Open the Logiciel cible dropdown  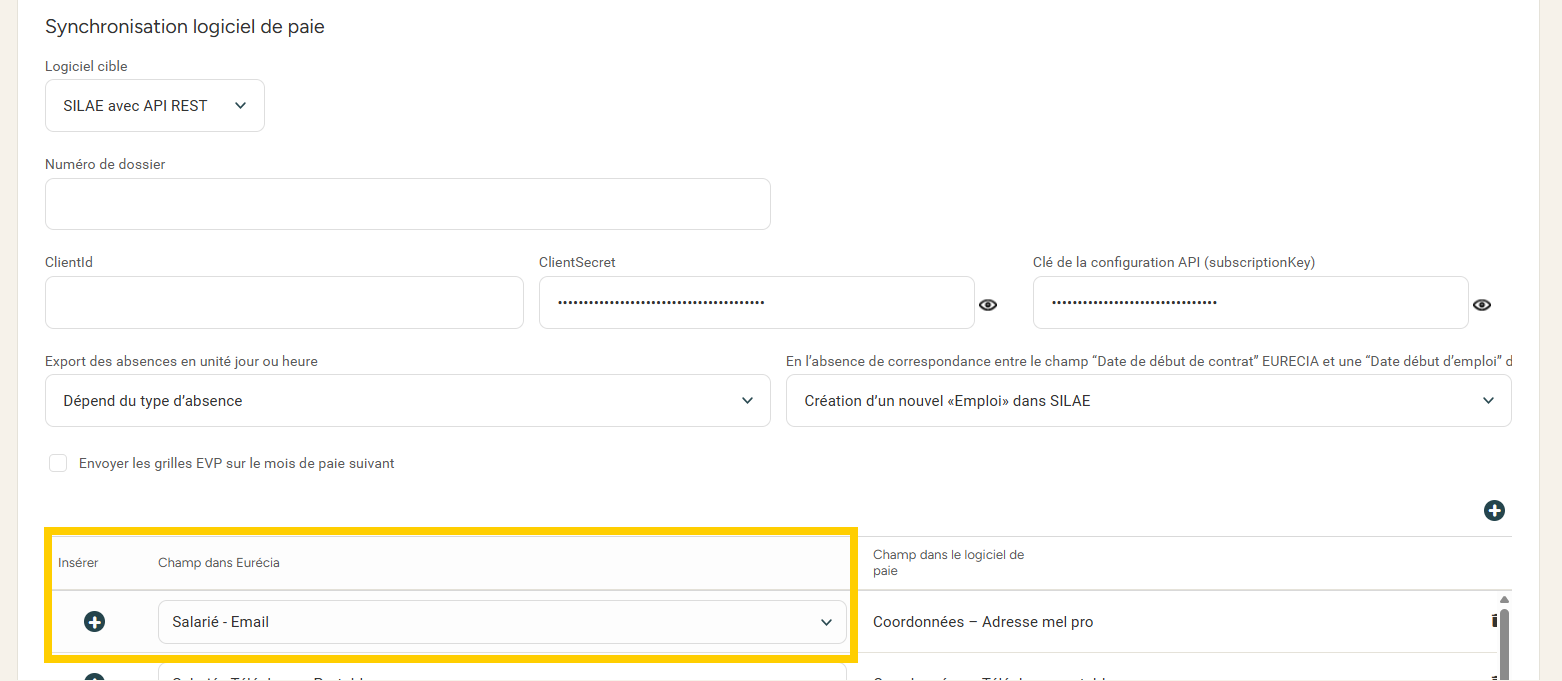click(155, 106)
